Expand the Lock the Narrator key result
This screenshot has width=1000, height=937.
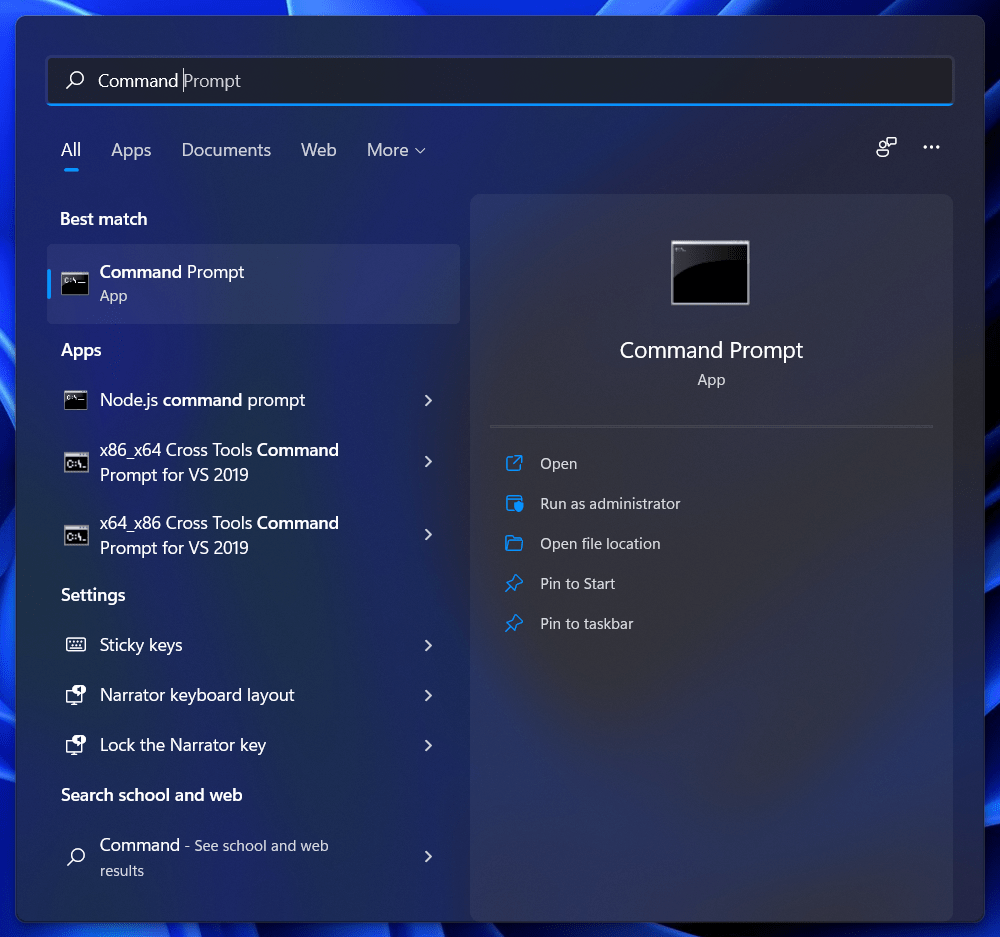click(428, 745)
